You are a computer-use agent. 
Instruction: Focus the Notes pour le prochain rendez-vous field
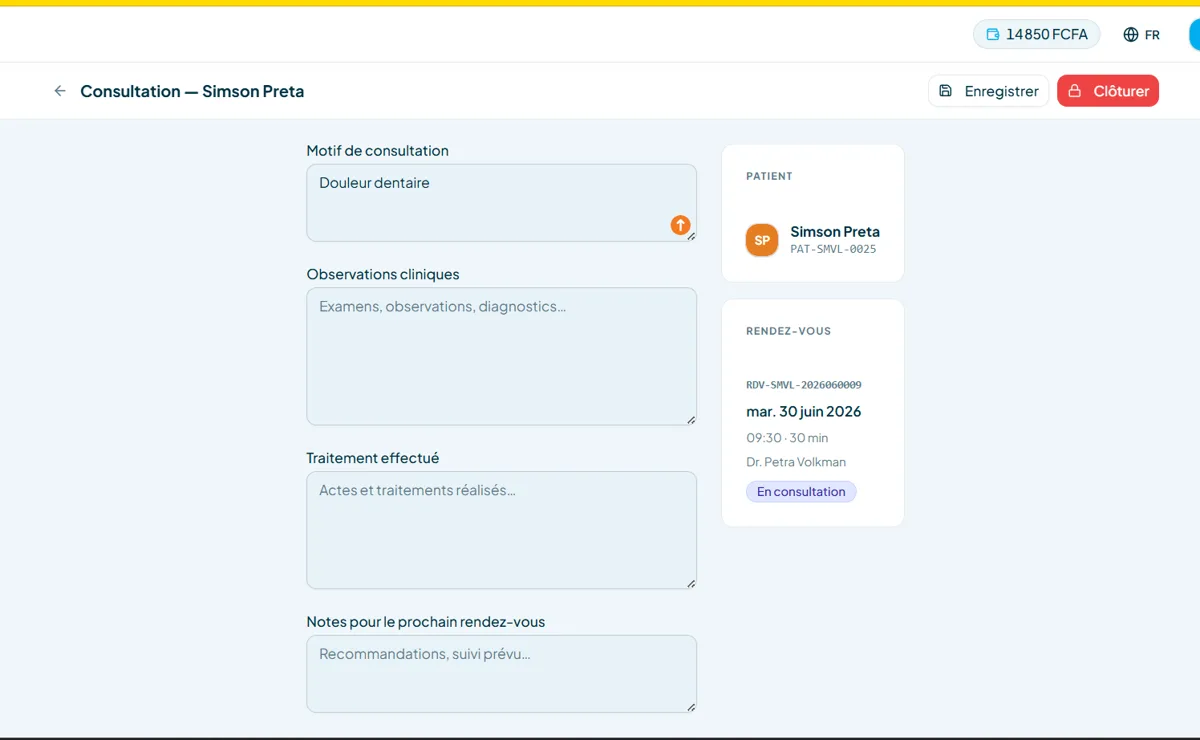[x=501, y=674]
